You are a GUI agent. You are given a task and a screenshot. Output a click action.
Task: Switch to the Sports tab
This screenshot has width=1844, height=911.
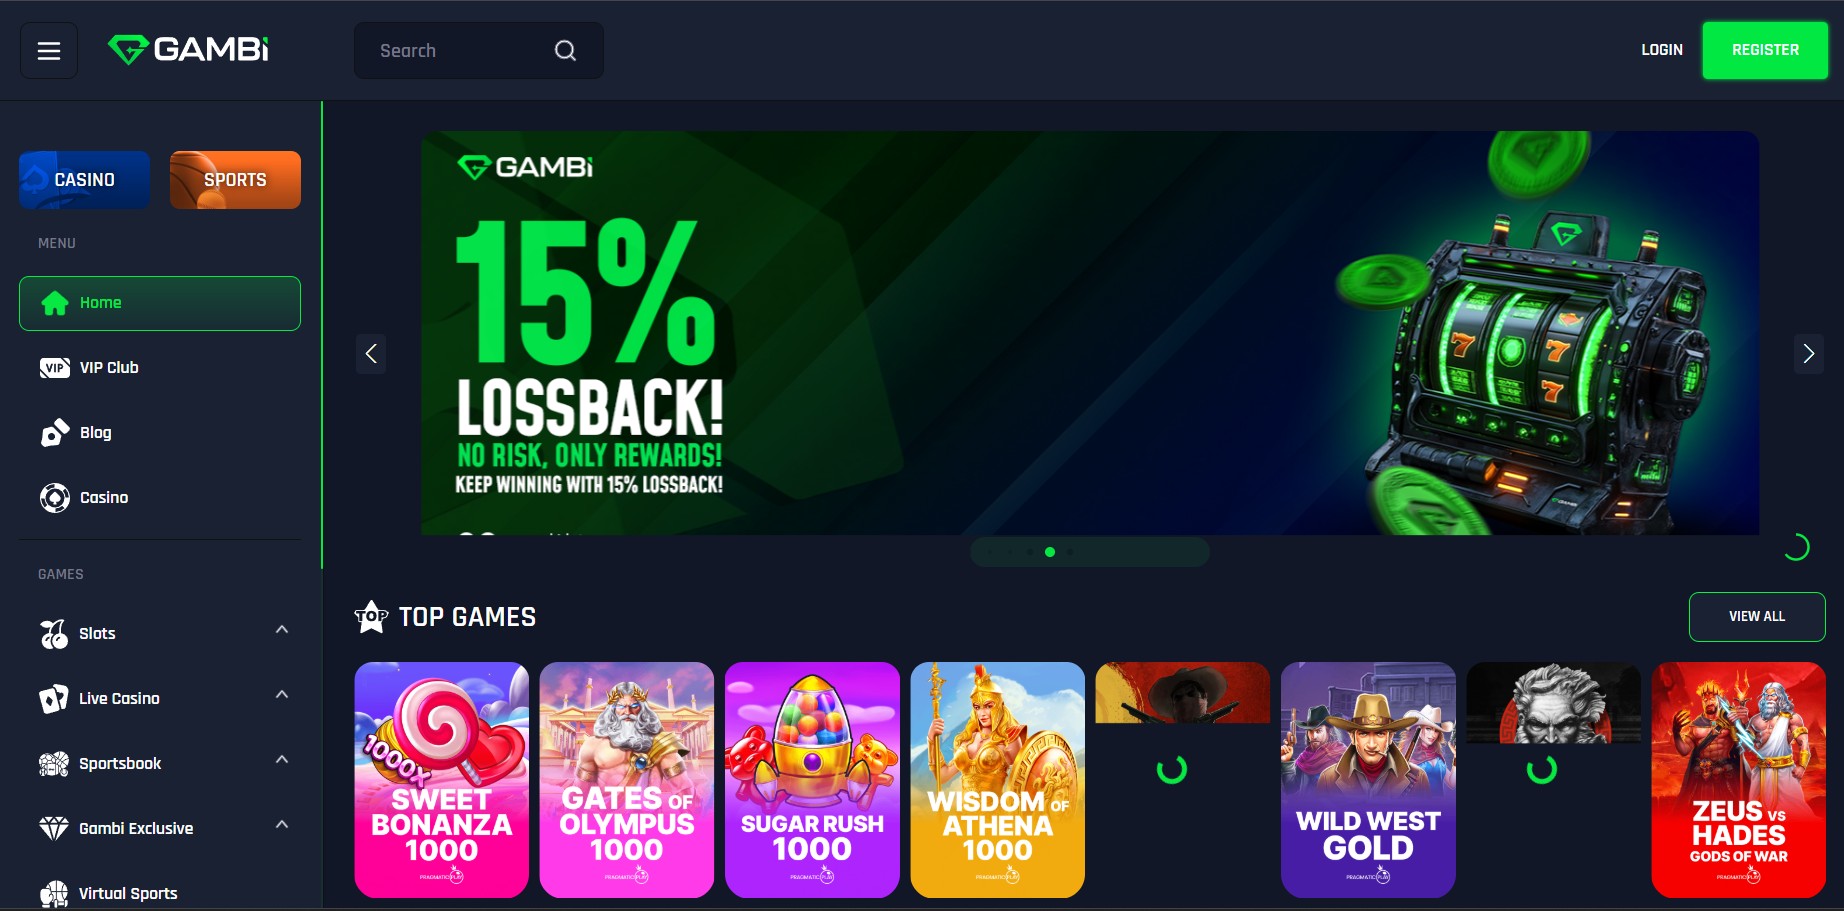(x=235, y=180)
